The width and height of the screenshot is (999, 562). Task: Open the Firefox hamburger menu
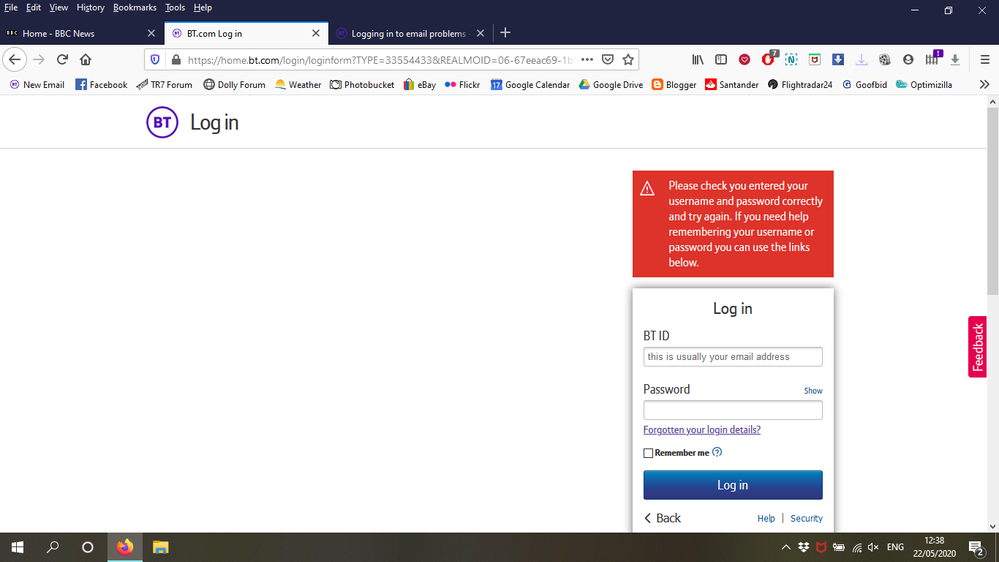point(984,60)
